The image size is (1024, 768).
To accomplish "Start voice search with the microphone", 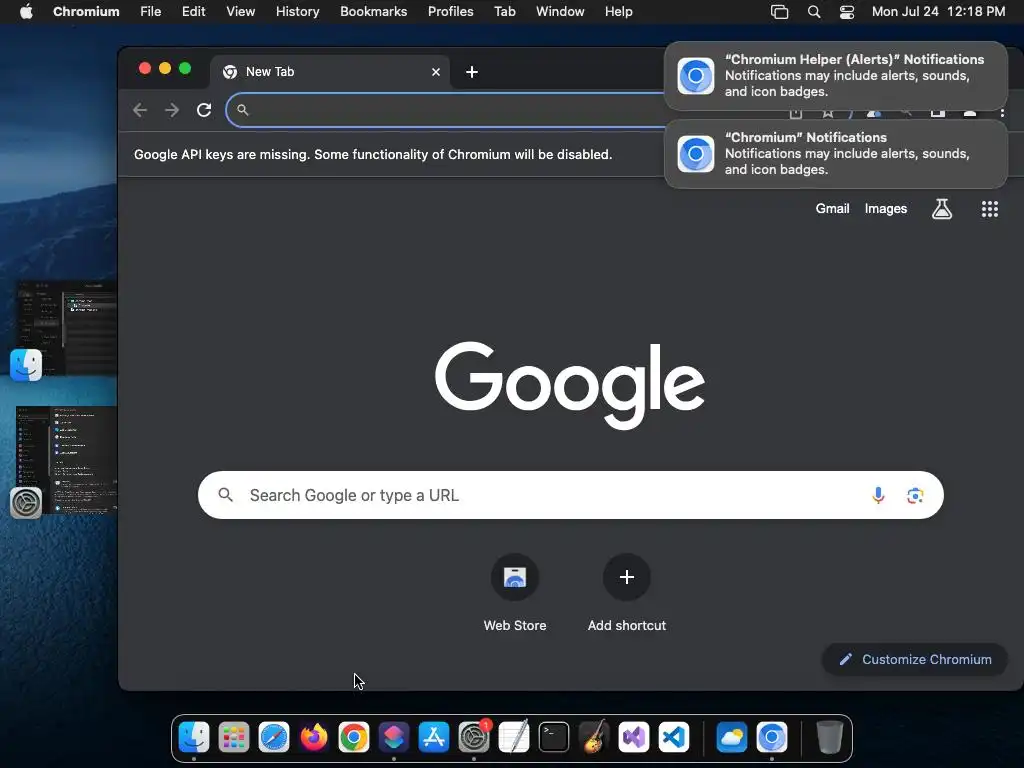I will click(878, 495).
